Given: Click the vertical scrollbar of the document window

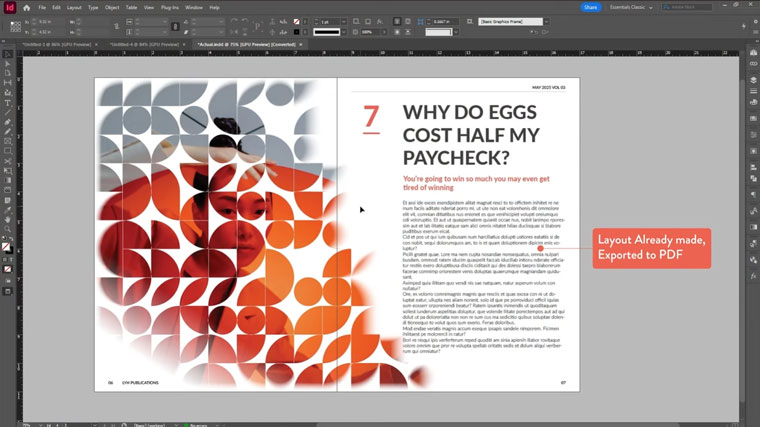Looking at the screenshot, I should 743,240.
